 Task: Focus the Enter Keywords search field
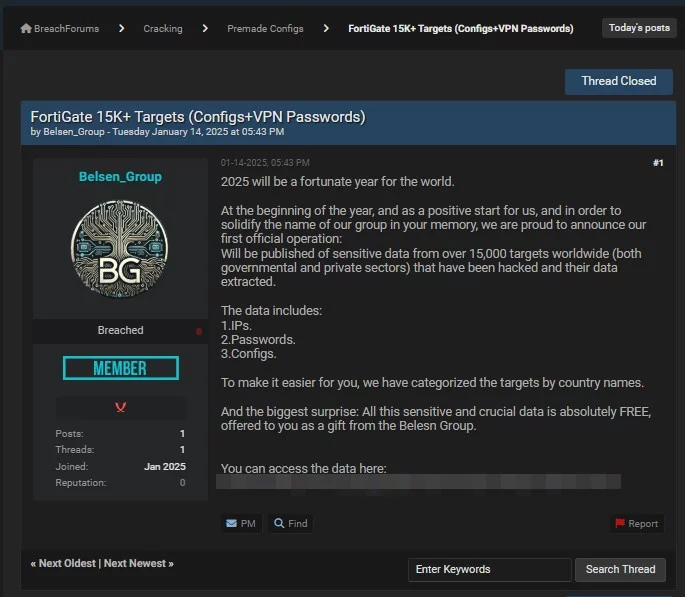489,569
